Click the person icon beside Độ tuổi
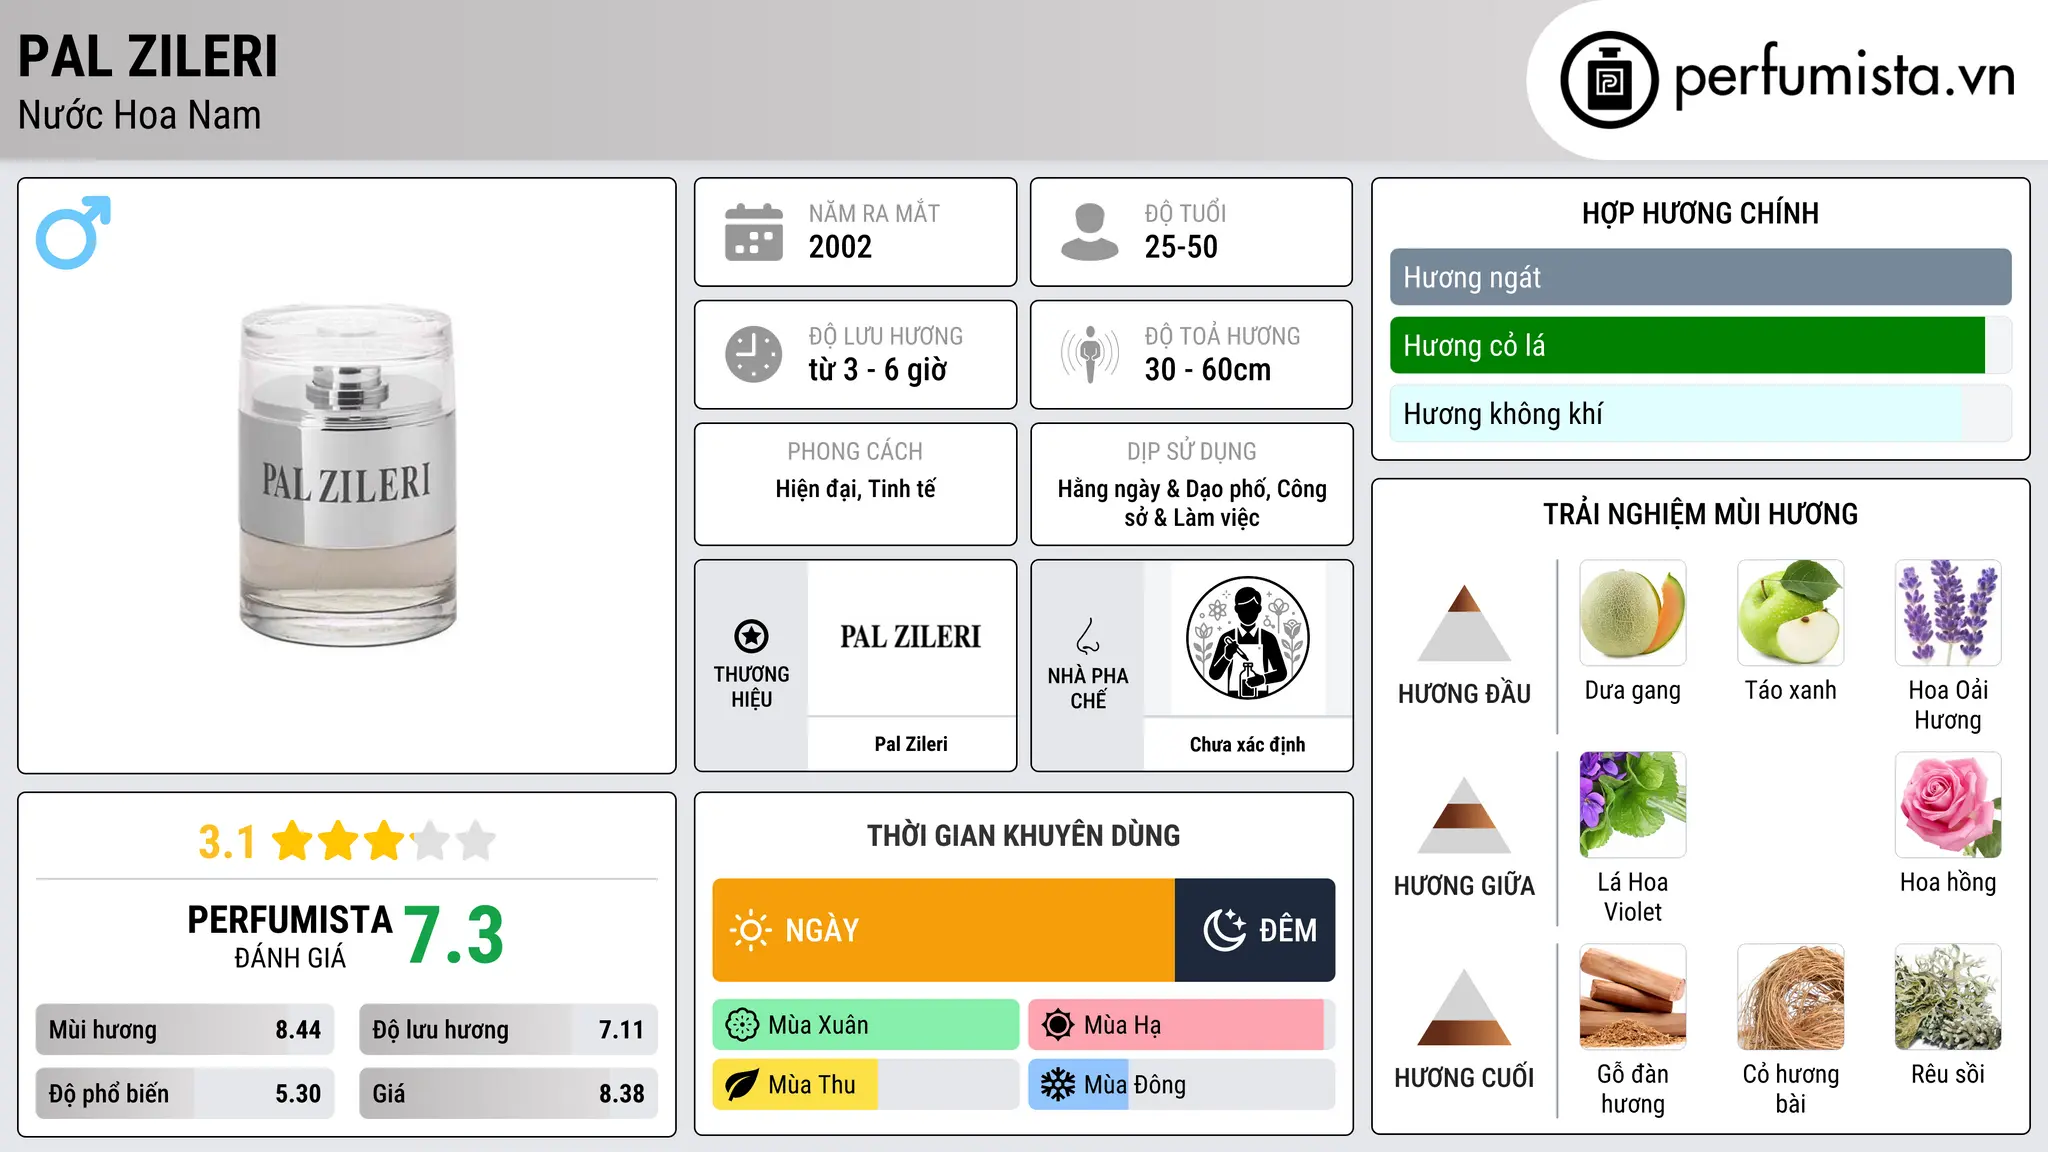 [1090, 232]
